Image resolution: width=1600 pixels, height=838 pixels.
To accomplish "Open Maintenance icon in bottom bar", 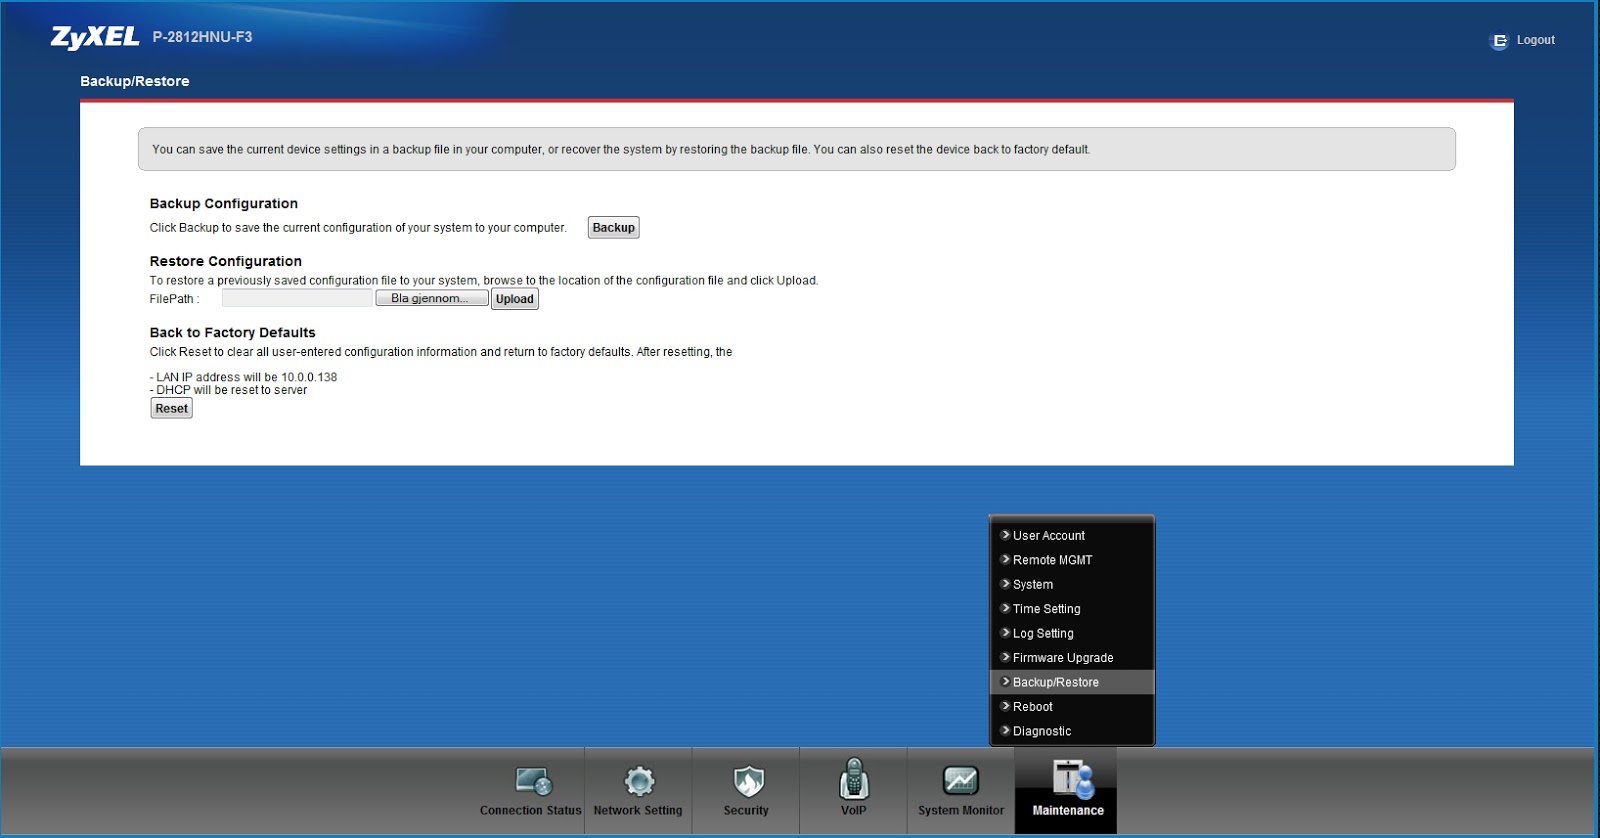I will click(x=1072, y=780).
